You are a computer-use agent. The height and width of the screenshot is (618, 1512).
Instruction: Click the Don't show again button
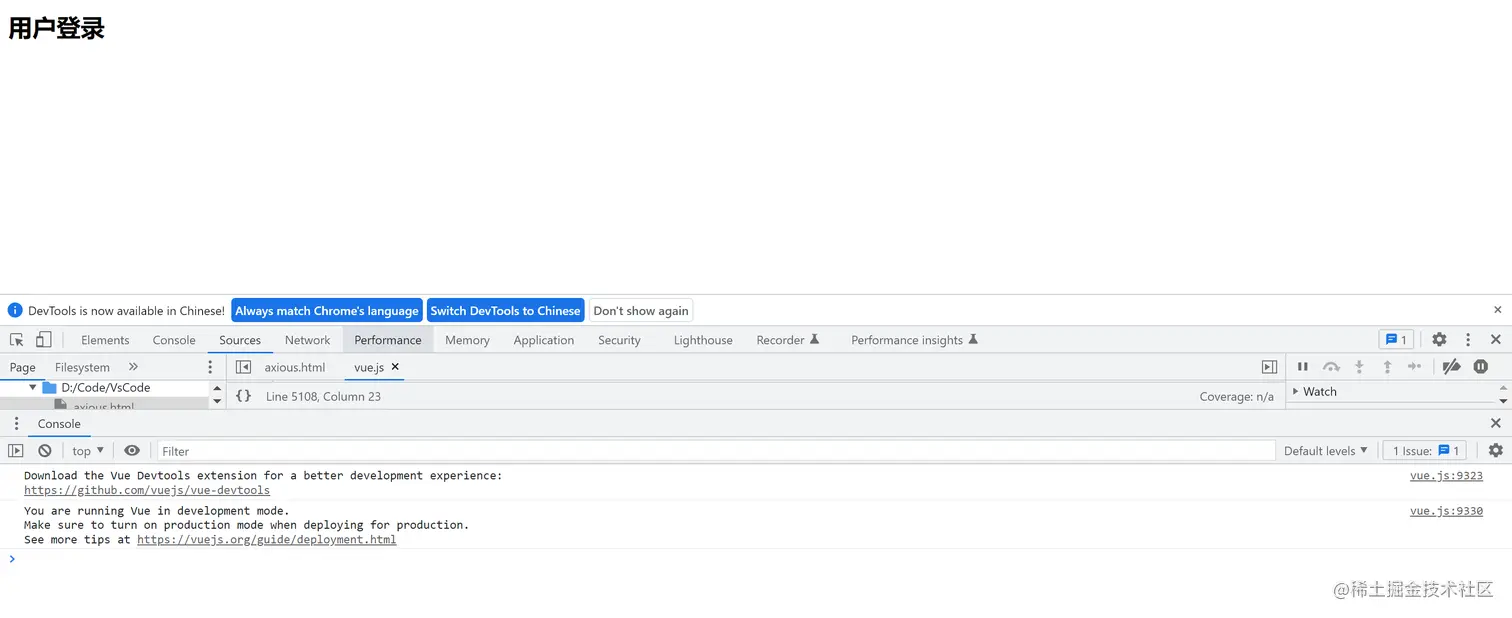pyautogui.click(x=641, y=310)
